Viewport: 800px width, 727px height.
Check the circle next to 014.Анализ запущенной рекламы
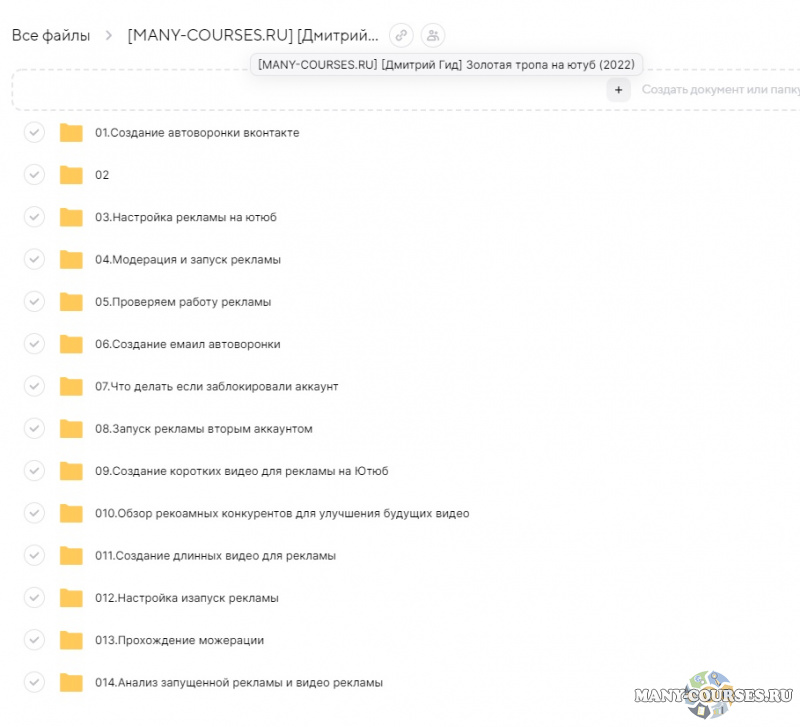34,682
